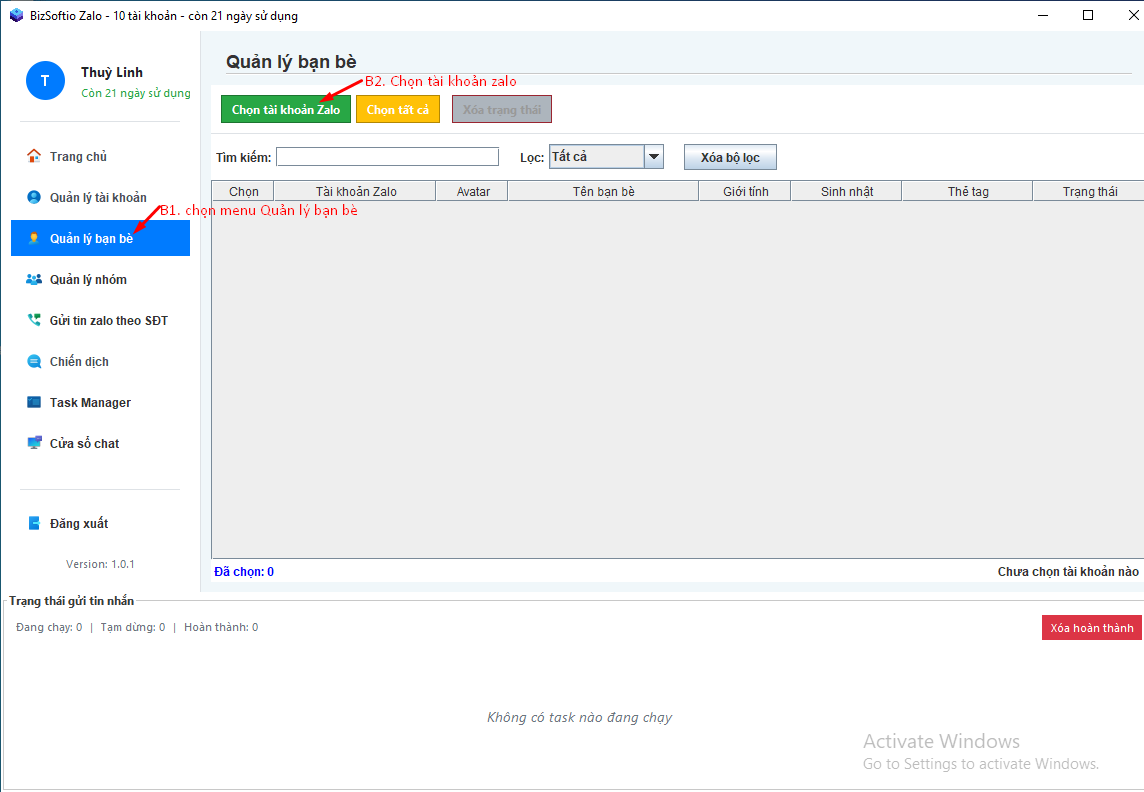Click the Task Manager sidebar icon
This screenshot has width=1144, height=792.
(34, 402)
